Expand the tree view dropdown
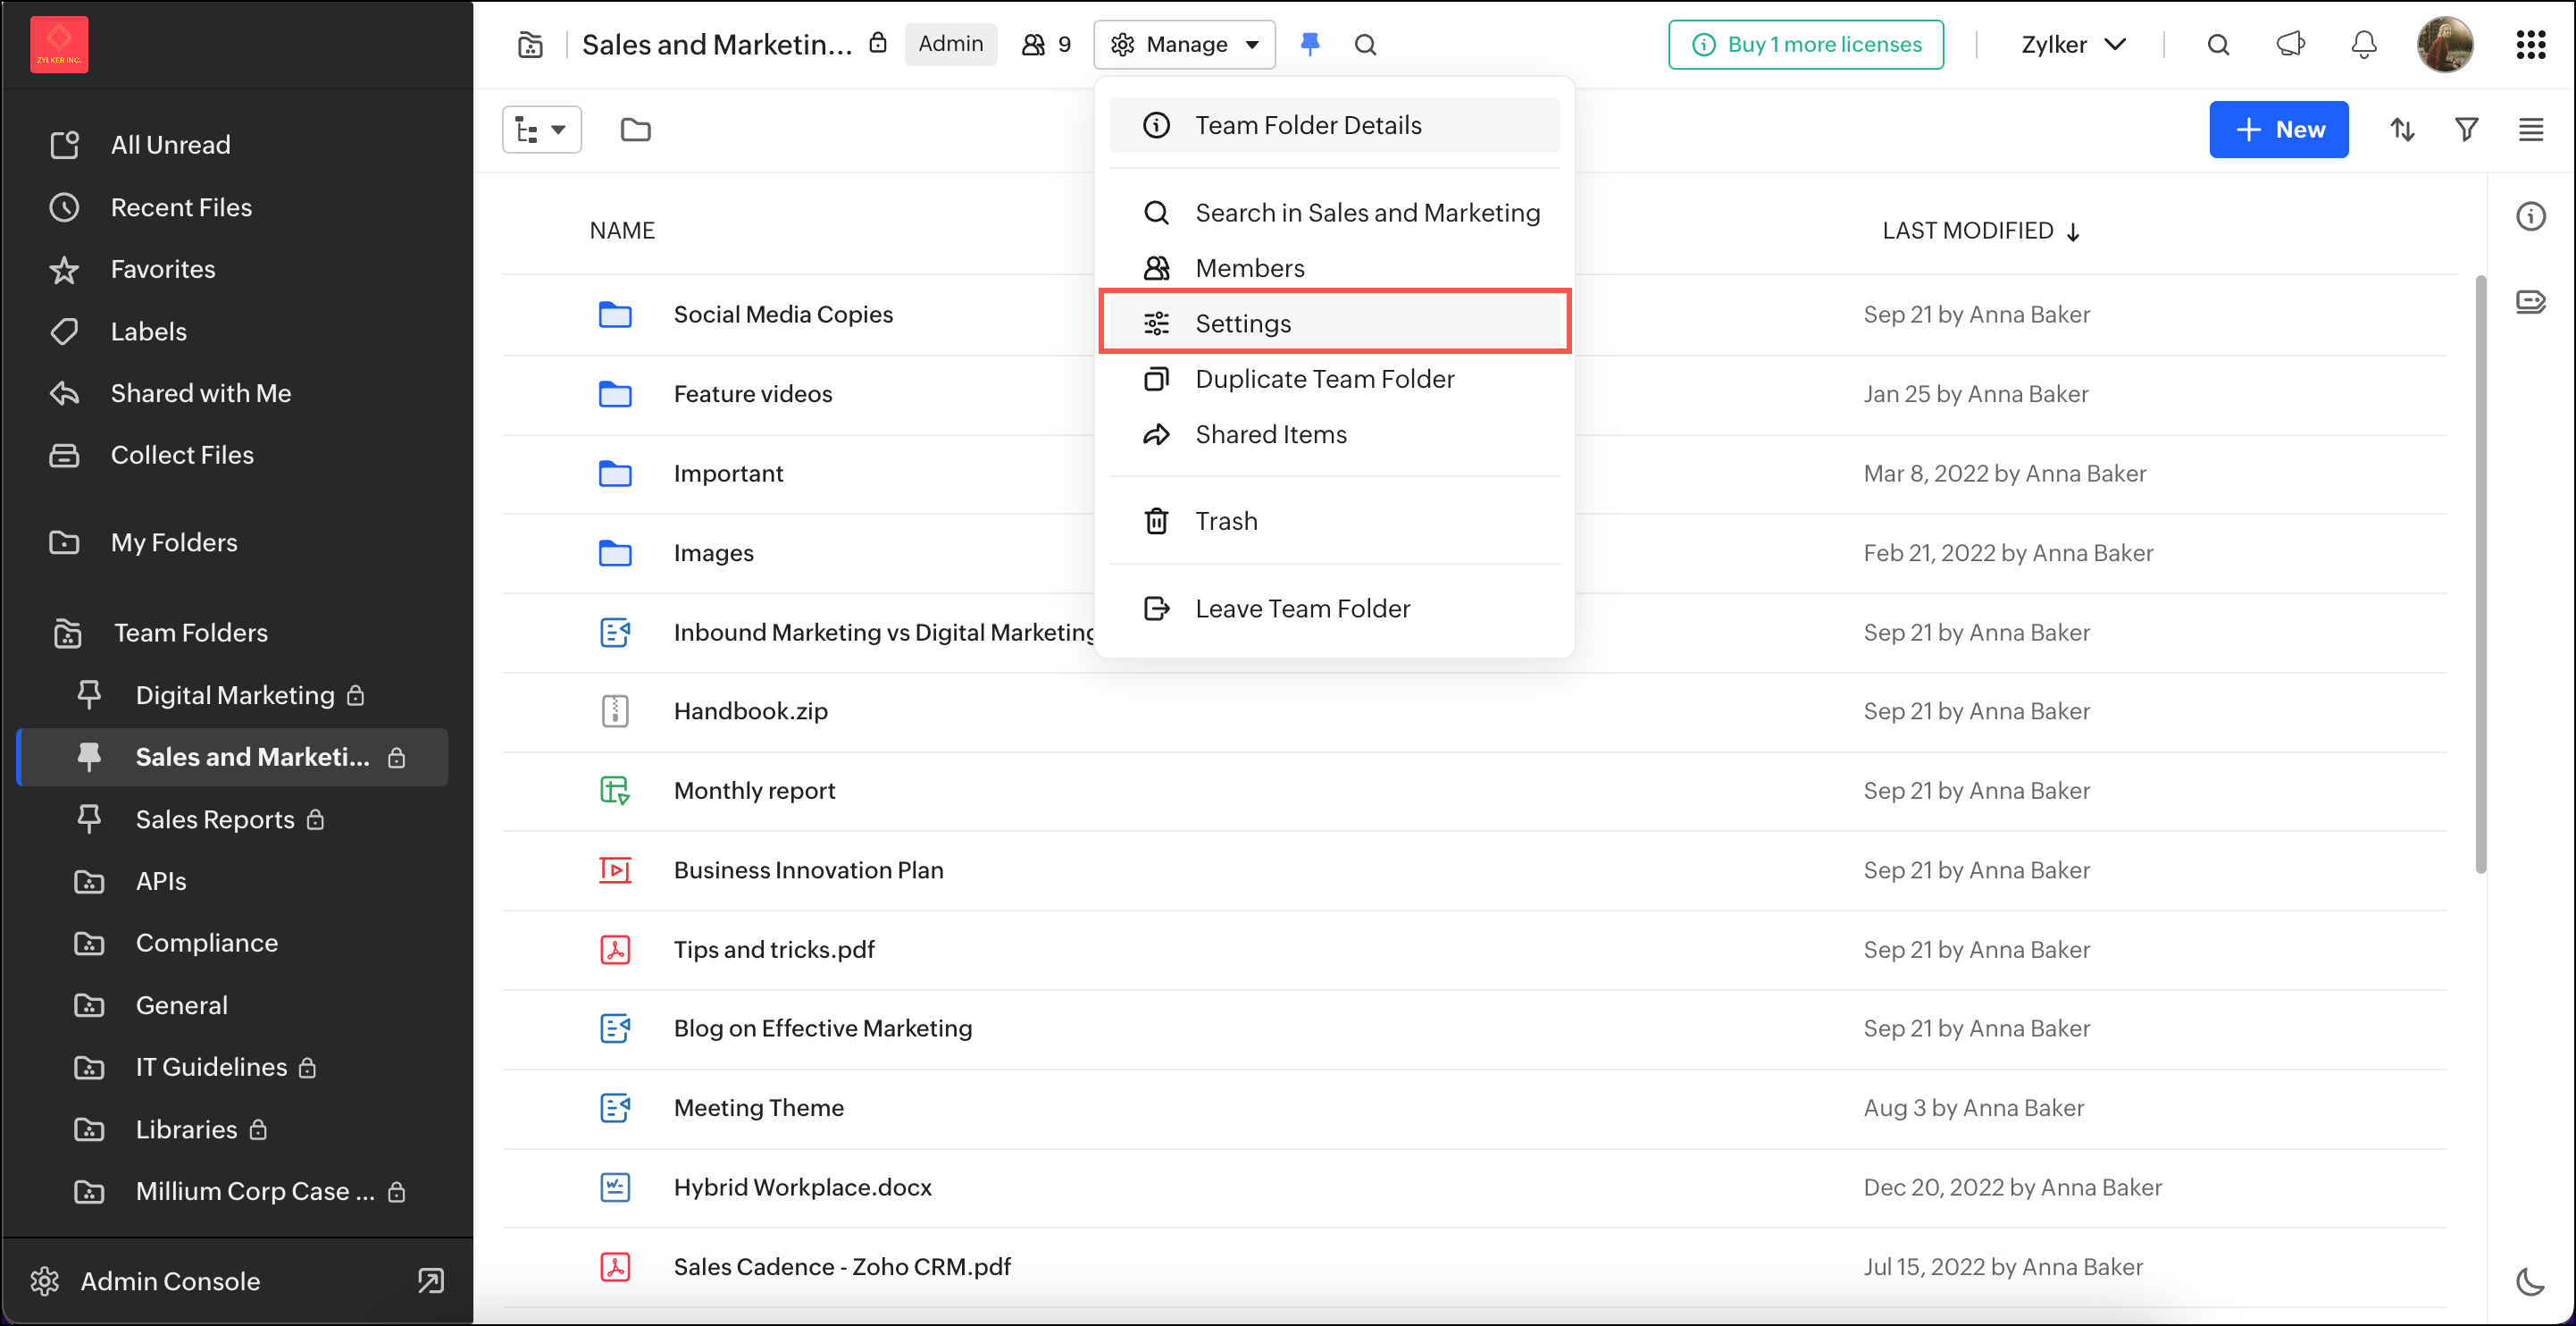The height and width of the screenshot is (1326, 2576). pyautogui.click(x=541, y=129)
